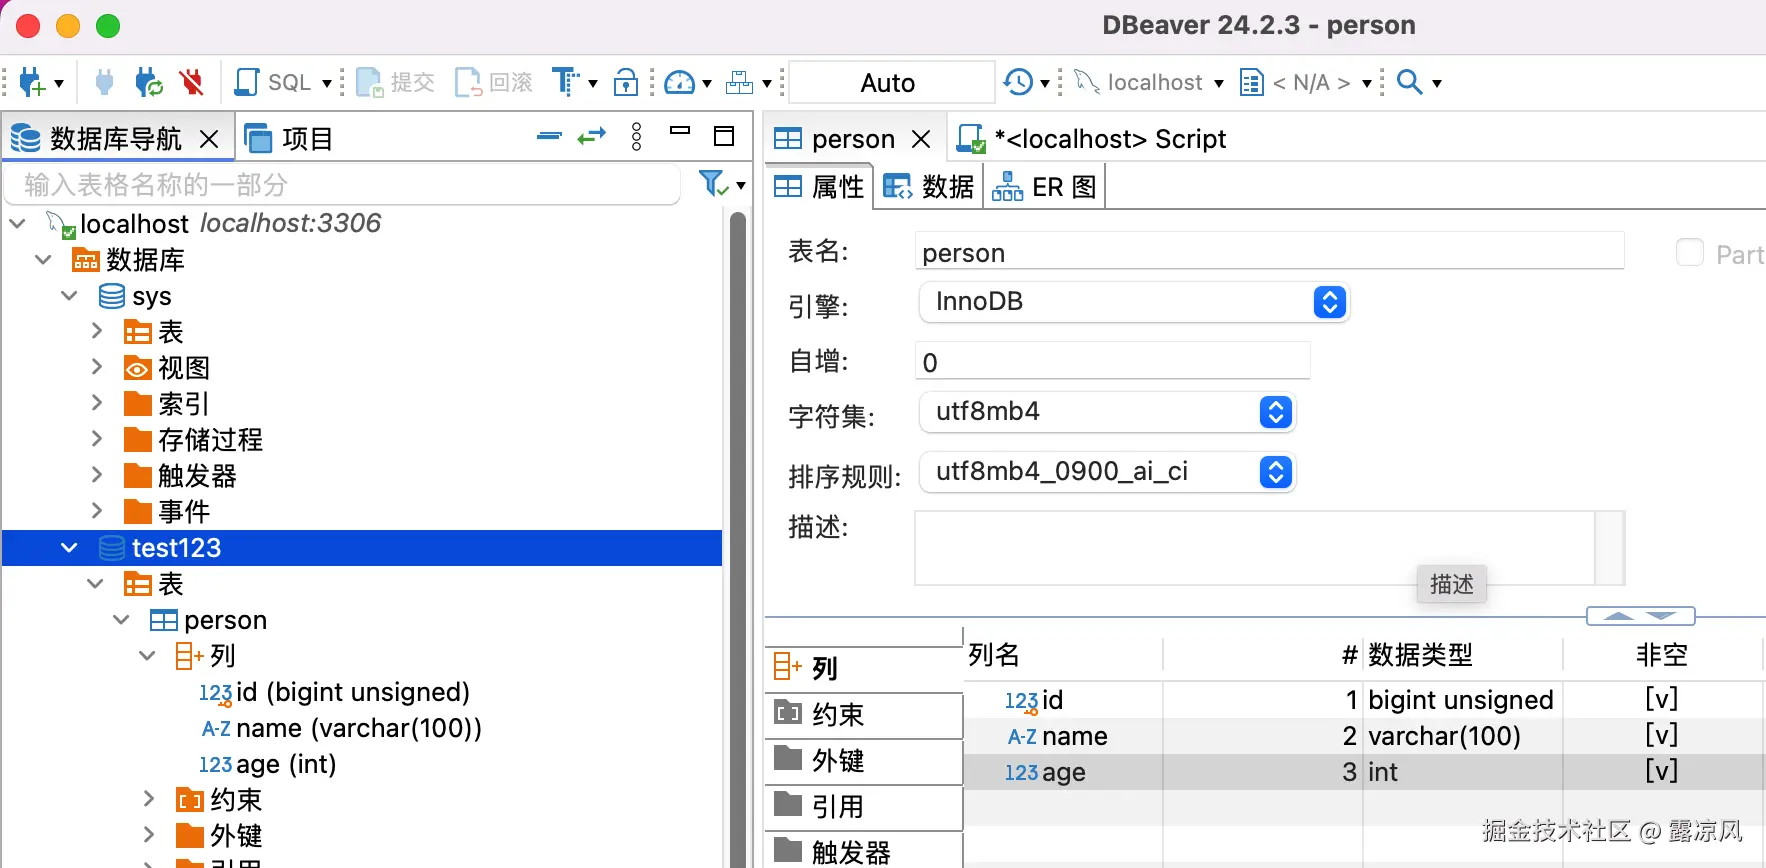Click the reconnect icon in toolbar

coord(149,82)
